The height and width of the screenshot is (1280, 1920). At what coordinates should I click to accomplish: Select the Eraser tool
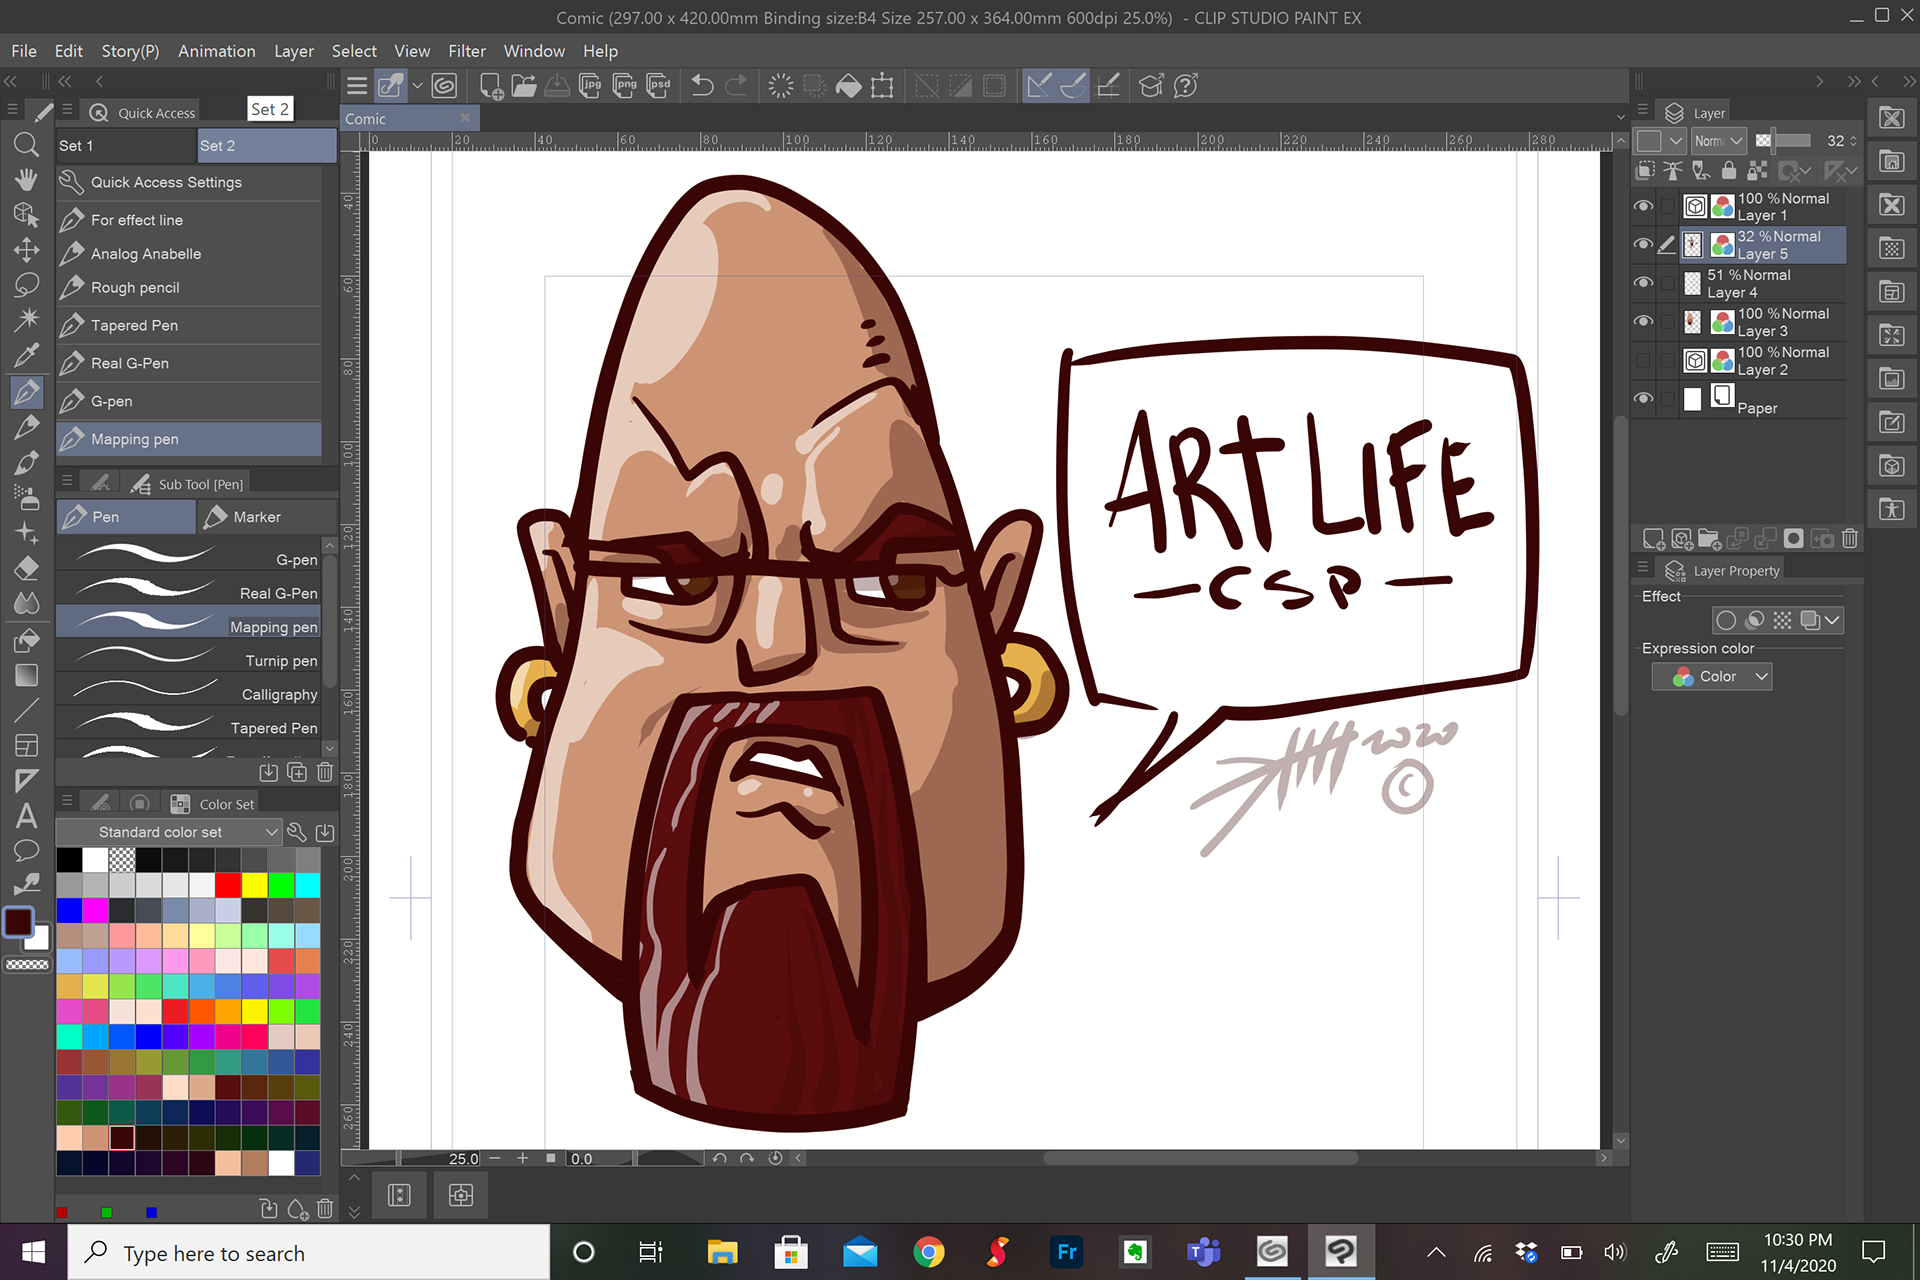pyautogui.click(x=26, y=568)
